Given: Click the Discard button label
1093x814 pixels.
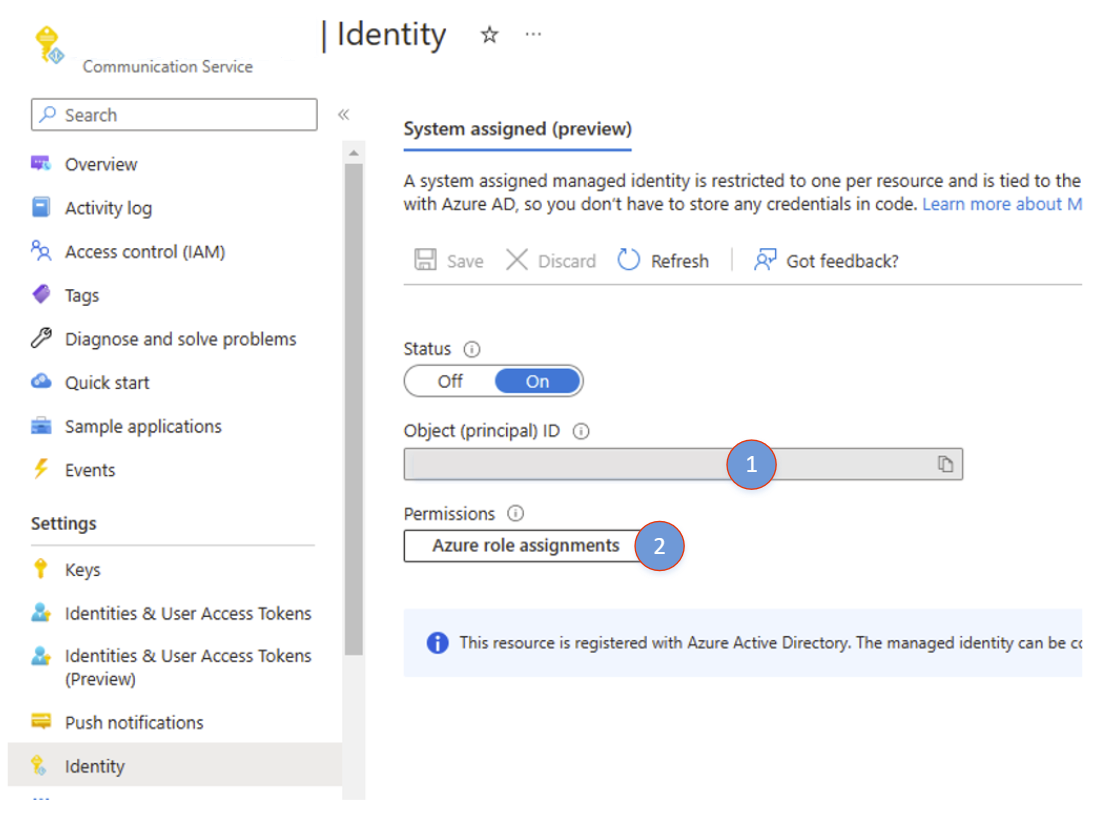Looking at the screenshot, I should 567,261.
